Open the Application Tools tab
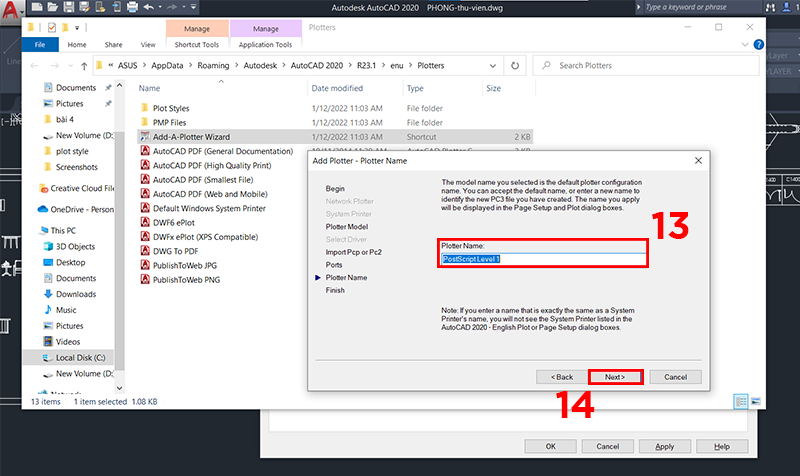 265,44
